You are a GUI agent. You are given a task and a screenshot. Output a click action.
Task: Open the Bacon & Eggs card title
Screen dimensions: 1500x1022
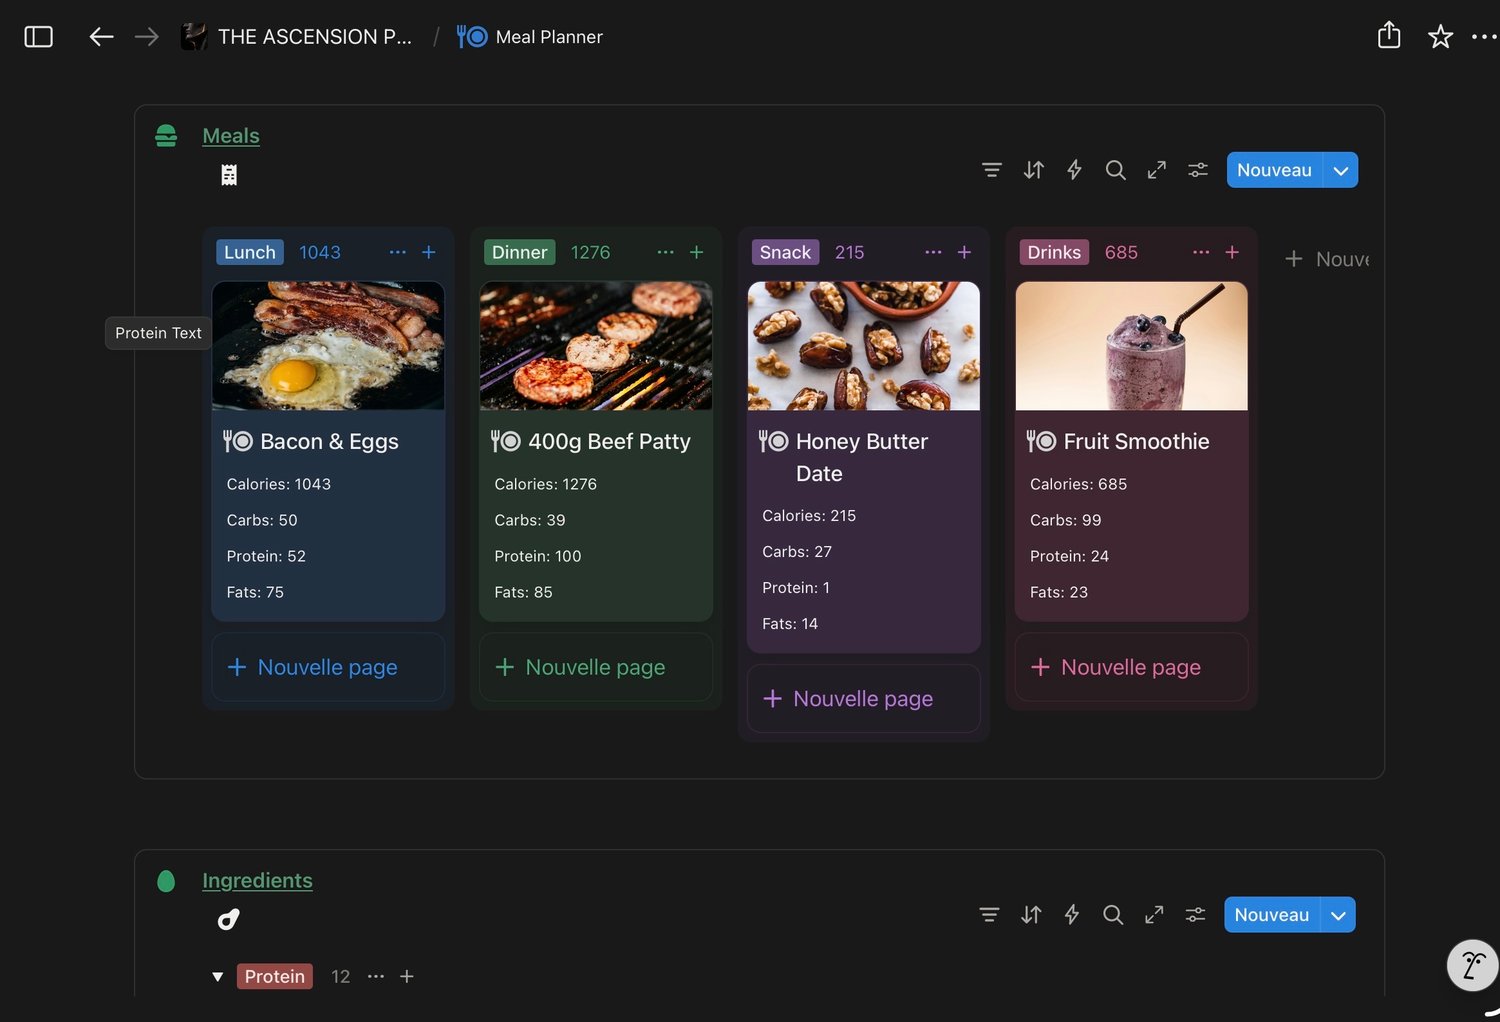coord(329,441)
